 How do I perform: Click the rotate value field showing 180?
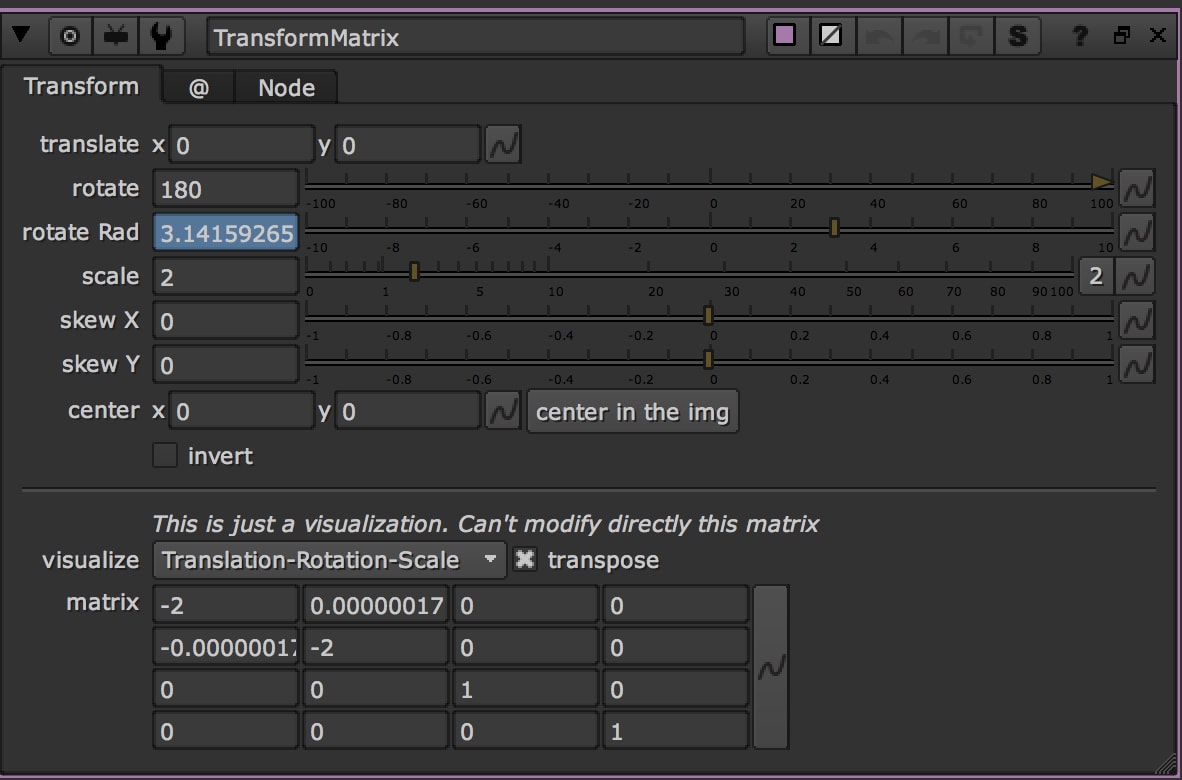(225, 188)
